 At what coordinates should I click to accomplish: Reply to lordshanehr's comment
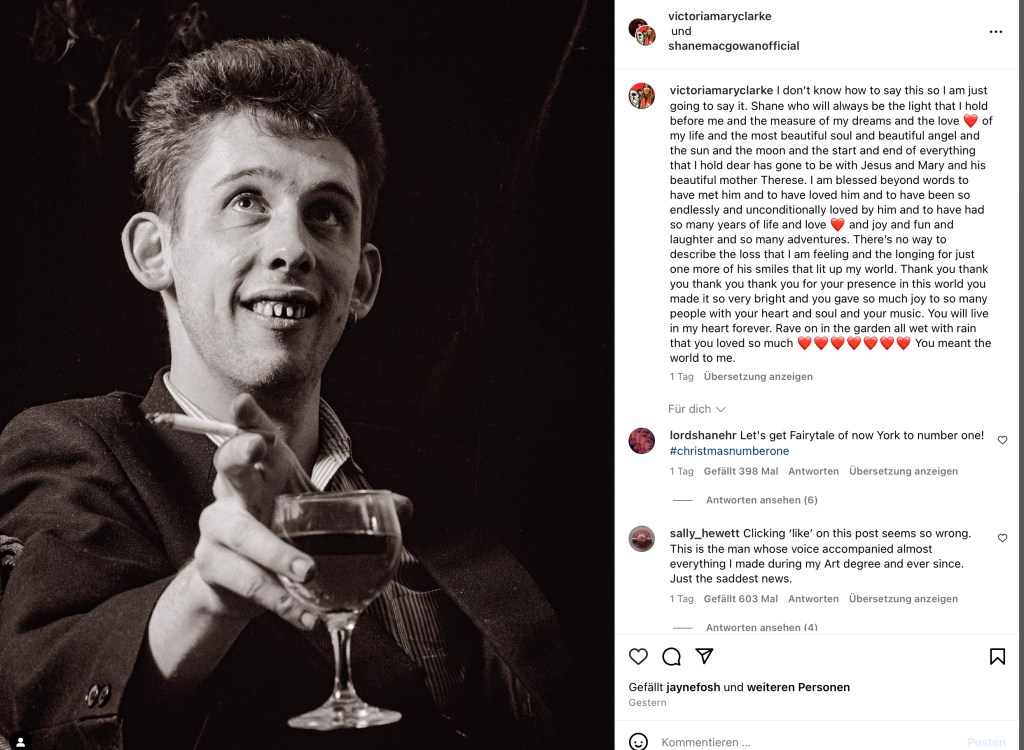813,471
